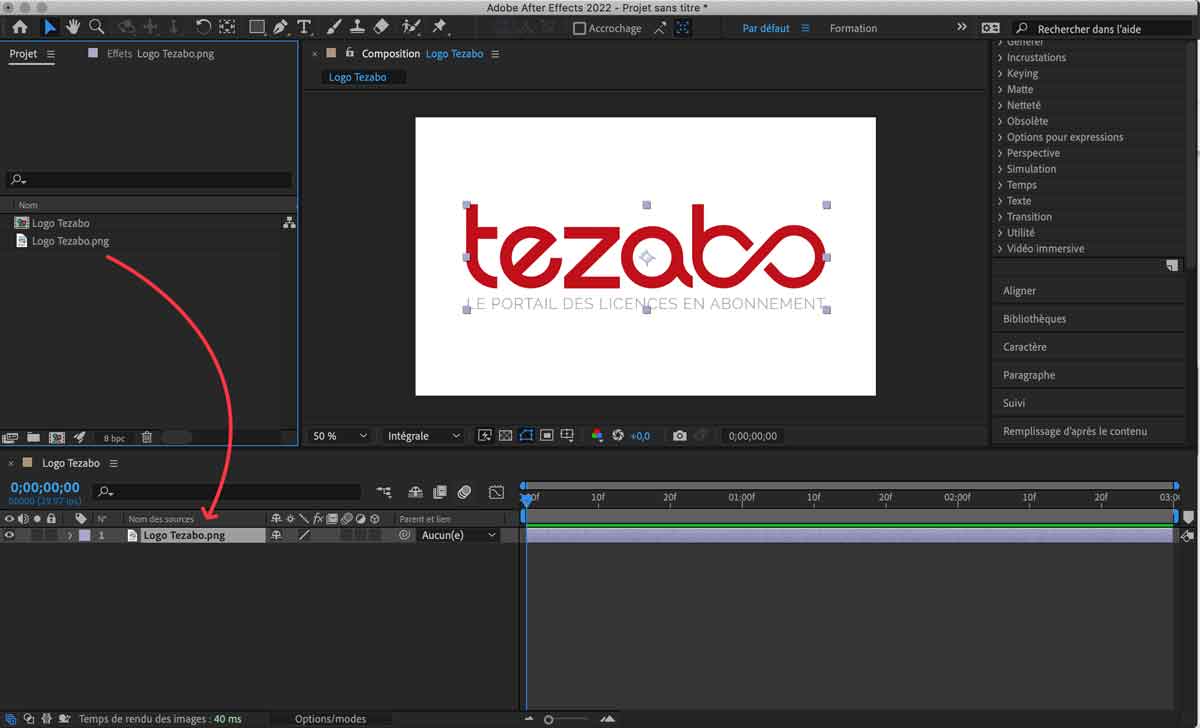Toggle mask and shape path visibility
This screenshot has height=728, width=1200.
click(526, 436)
